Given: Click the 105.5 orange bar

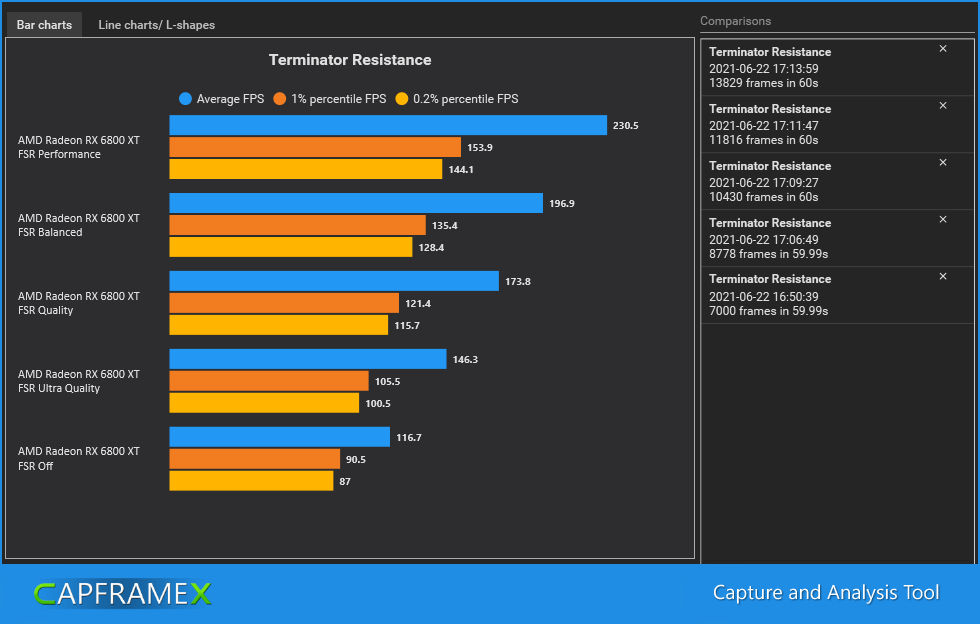Looking at the screenshot, I should coord(269,381).
